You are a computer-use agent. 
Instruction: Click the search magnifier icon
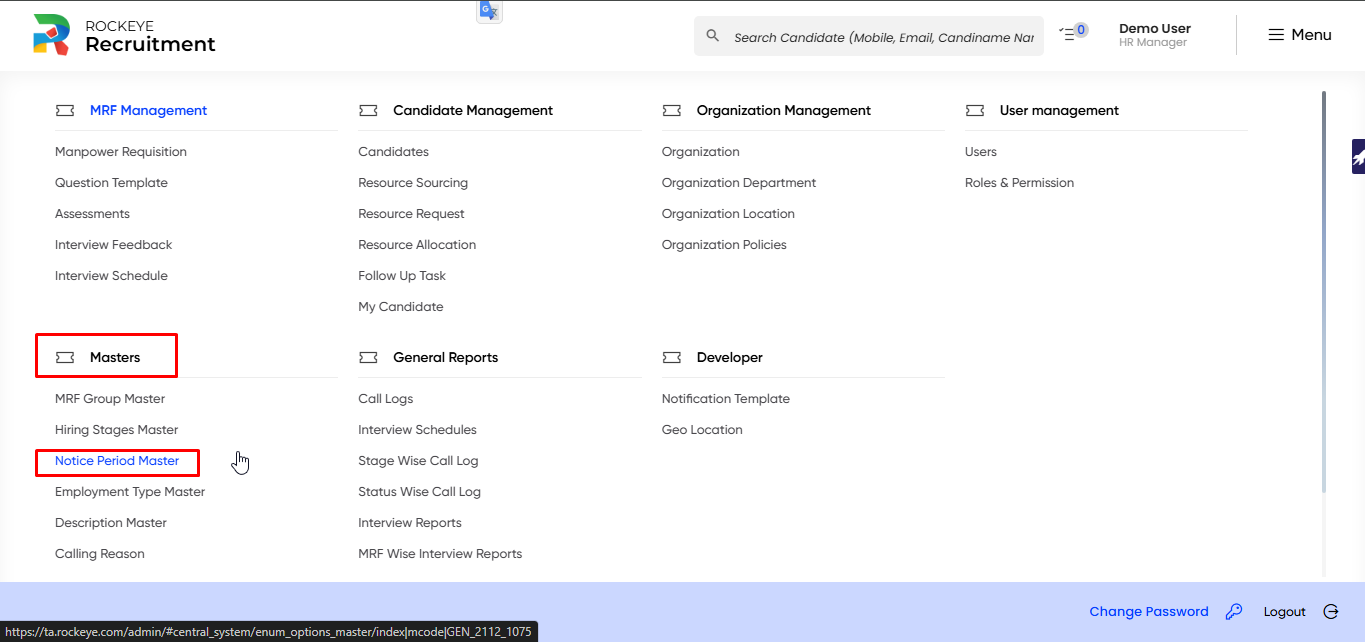tap(713, 36)
